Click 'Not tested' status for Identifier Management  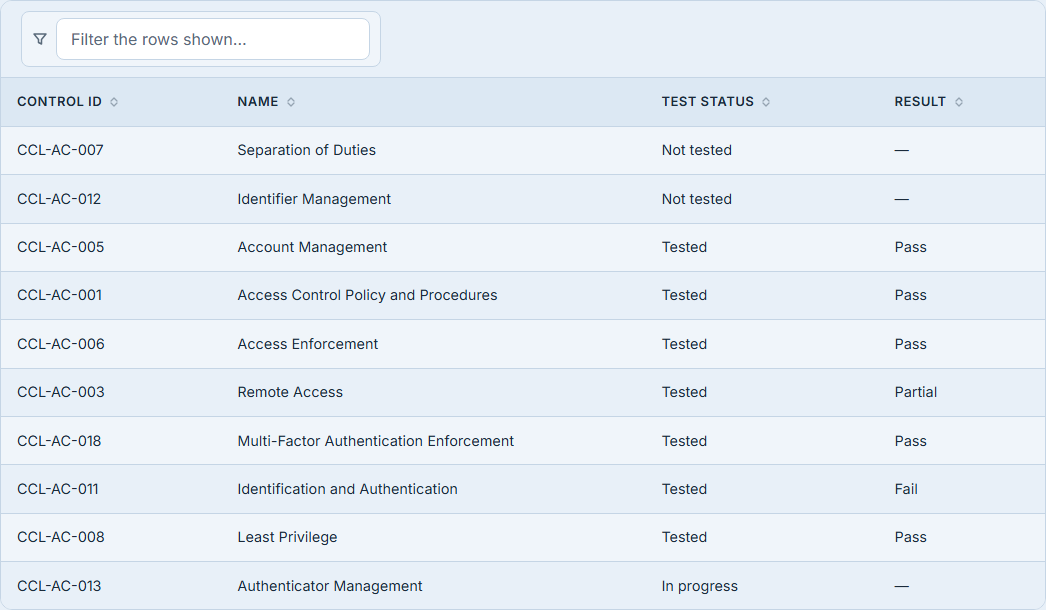pyautogui.click(x=696, y=199)
